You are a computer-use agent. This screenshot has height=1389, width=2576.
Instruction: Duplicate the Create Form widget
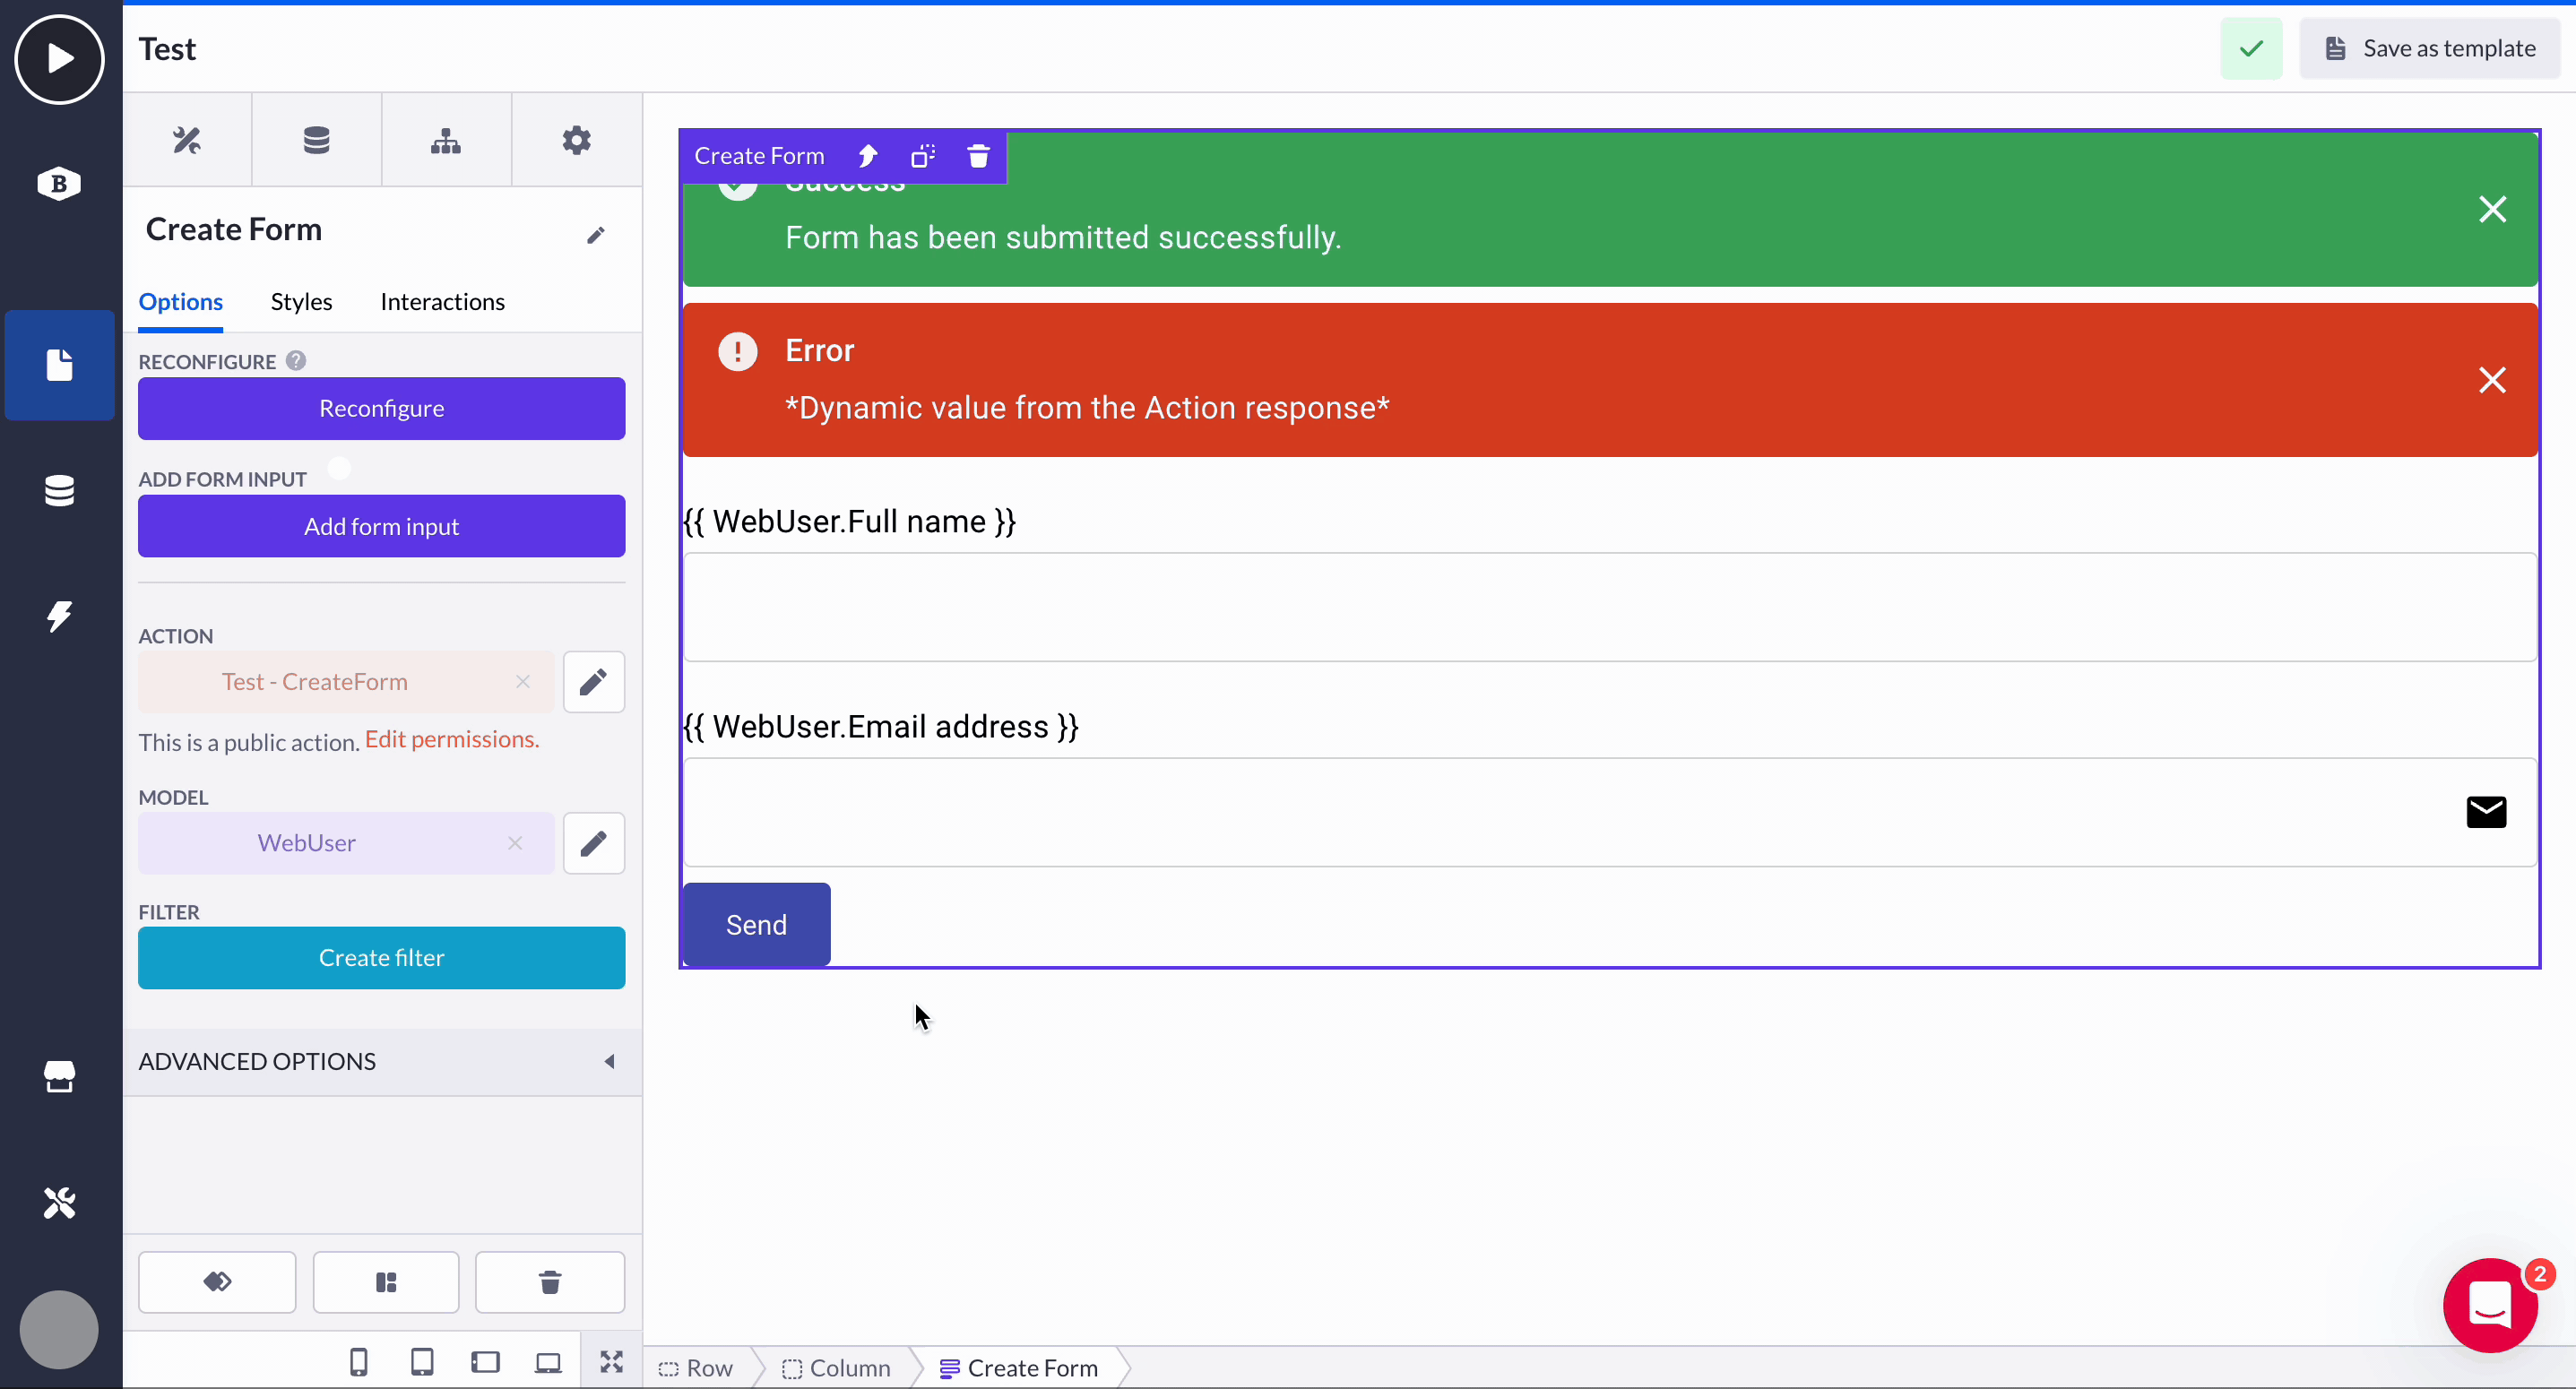tap(922, 156)
